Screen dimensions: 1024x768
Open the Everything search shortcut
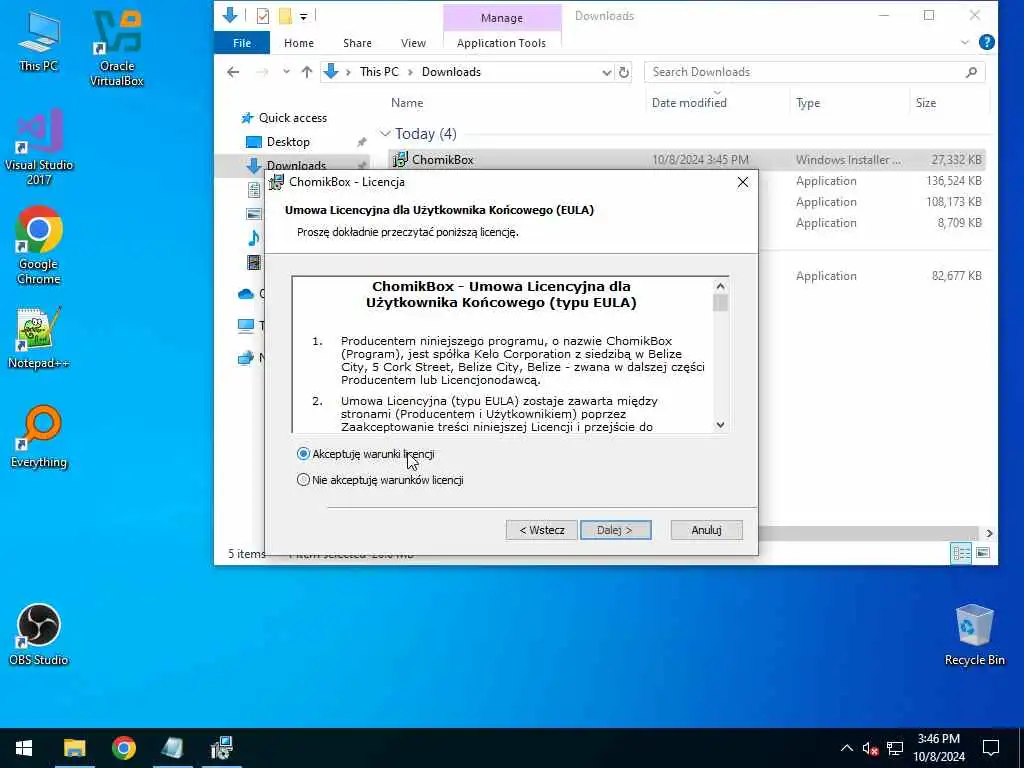[39, 437]
